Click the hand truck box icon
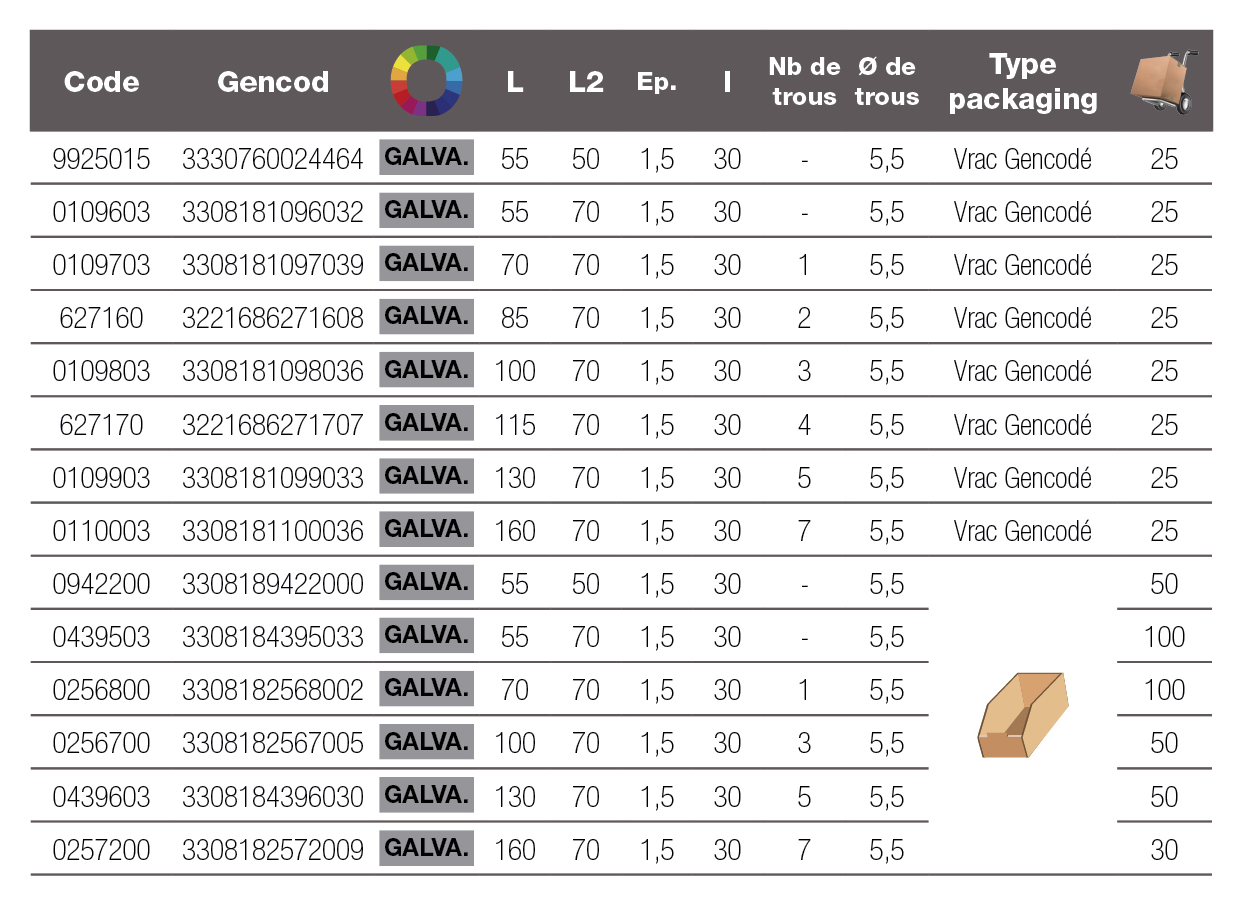 tap(1163, 82)
